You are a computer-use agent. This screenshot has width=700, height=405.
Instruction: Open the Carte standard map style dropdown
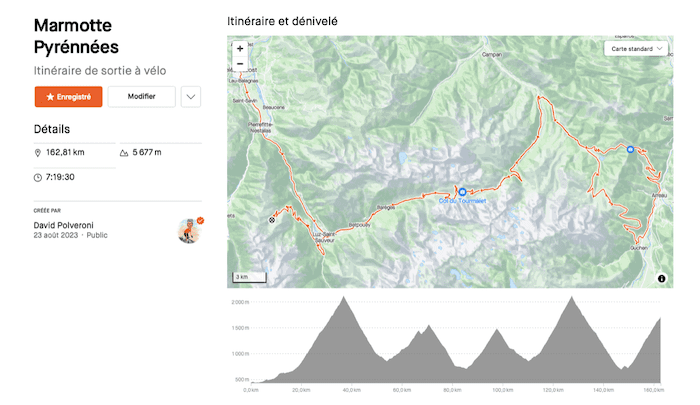[x=637, y=48]
